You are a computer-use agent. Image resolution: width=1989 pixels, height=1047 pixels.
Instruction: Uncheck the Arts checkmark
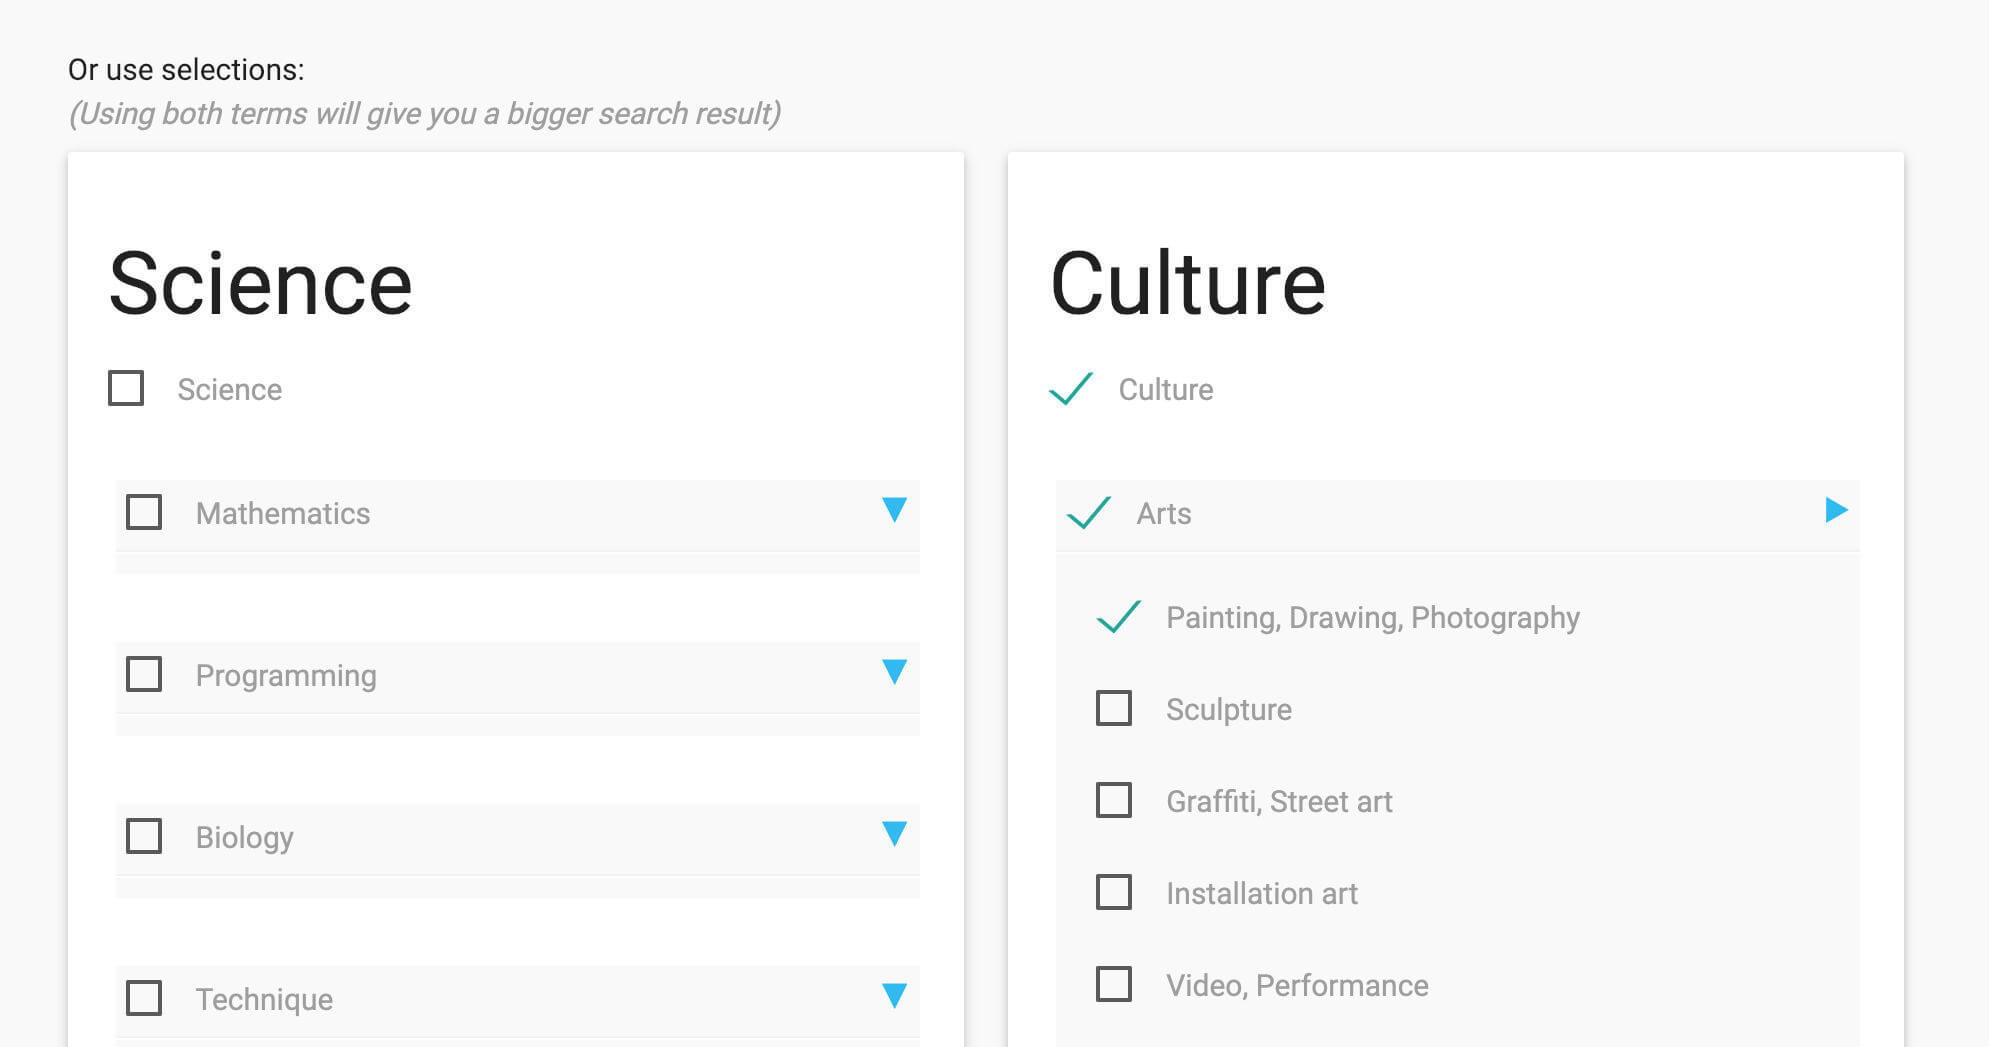1089,512
